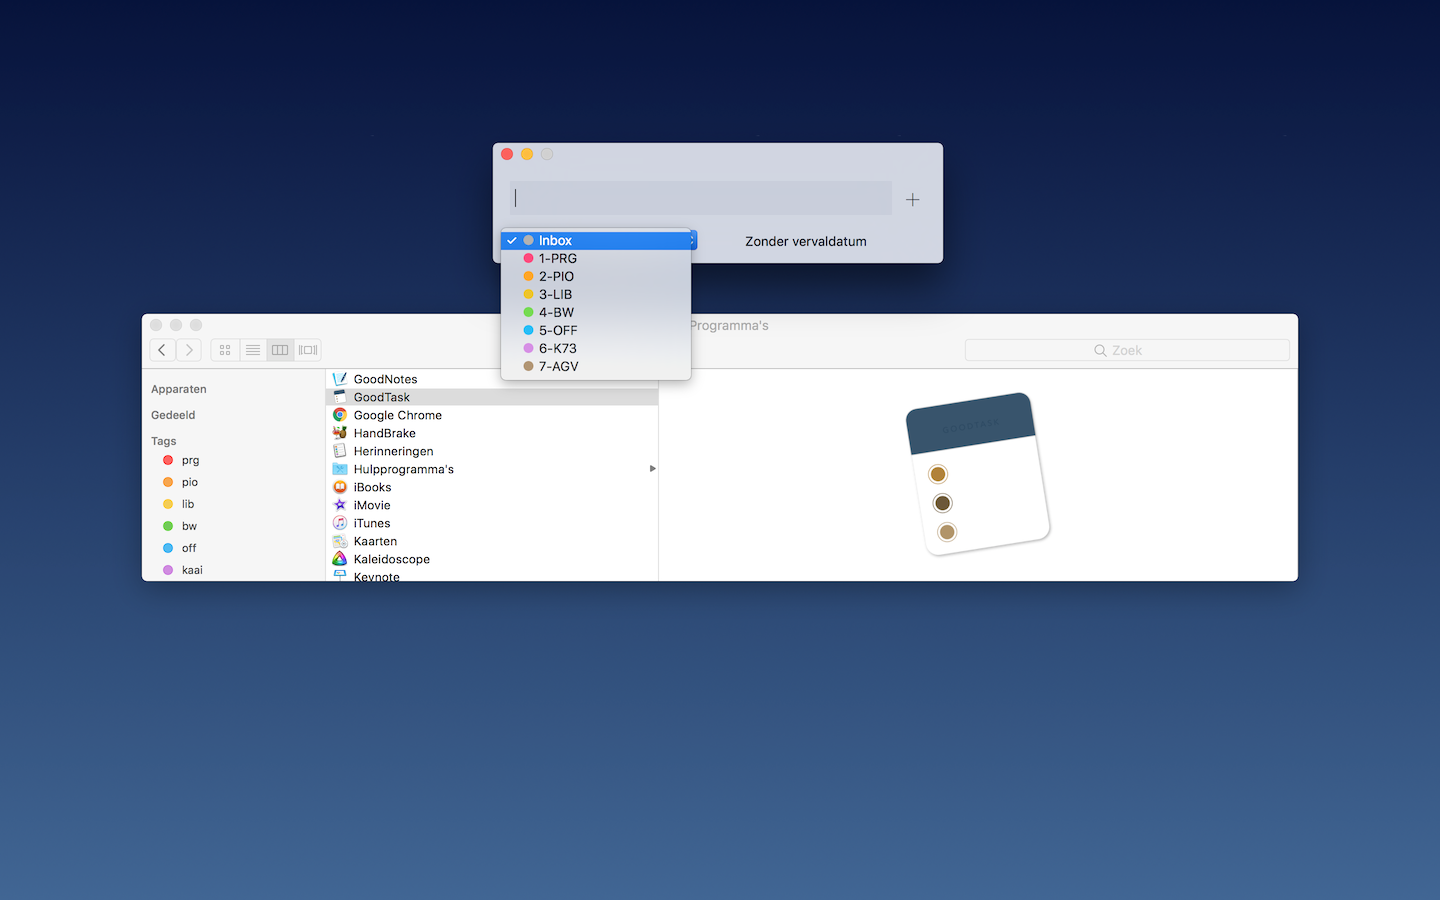Viewport: 1440px width, 900px height.
Task: Switch Finder to column view
Action: tap(280, 350)
